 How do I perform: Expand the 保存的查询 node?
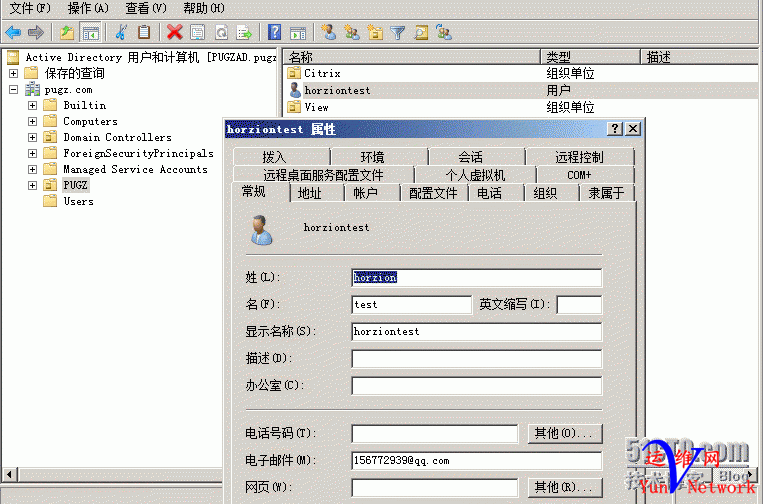[14, 73]
